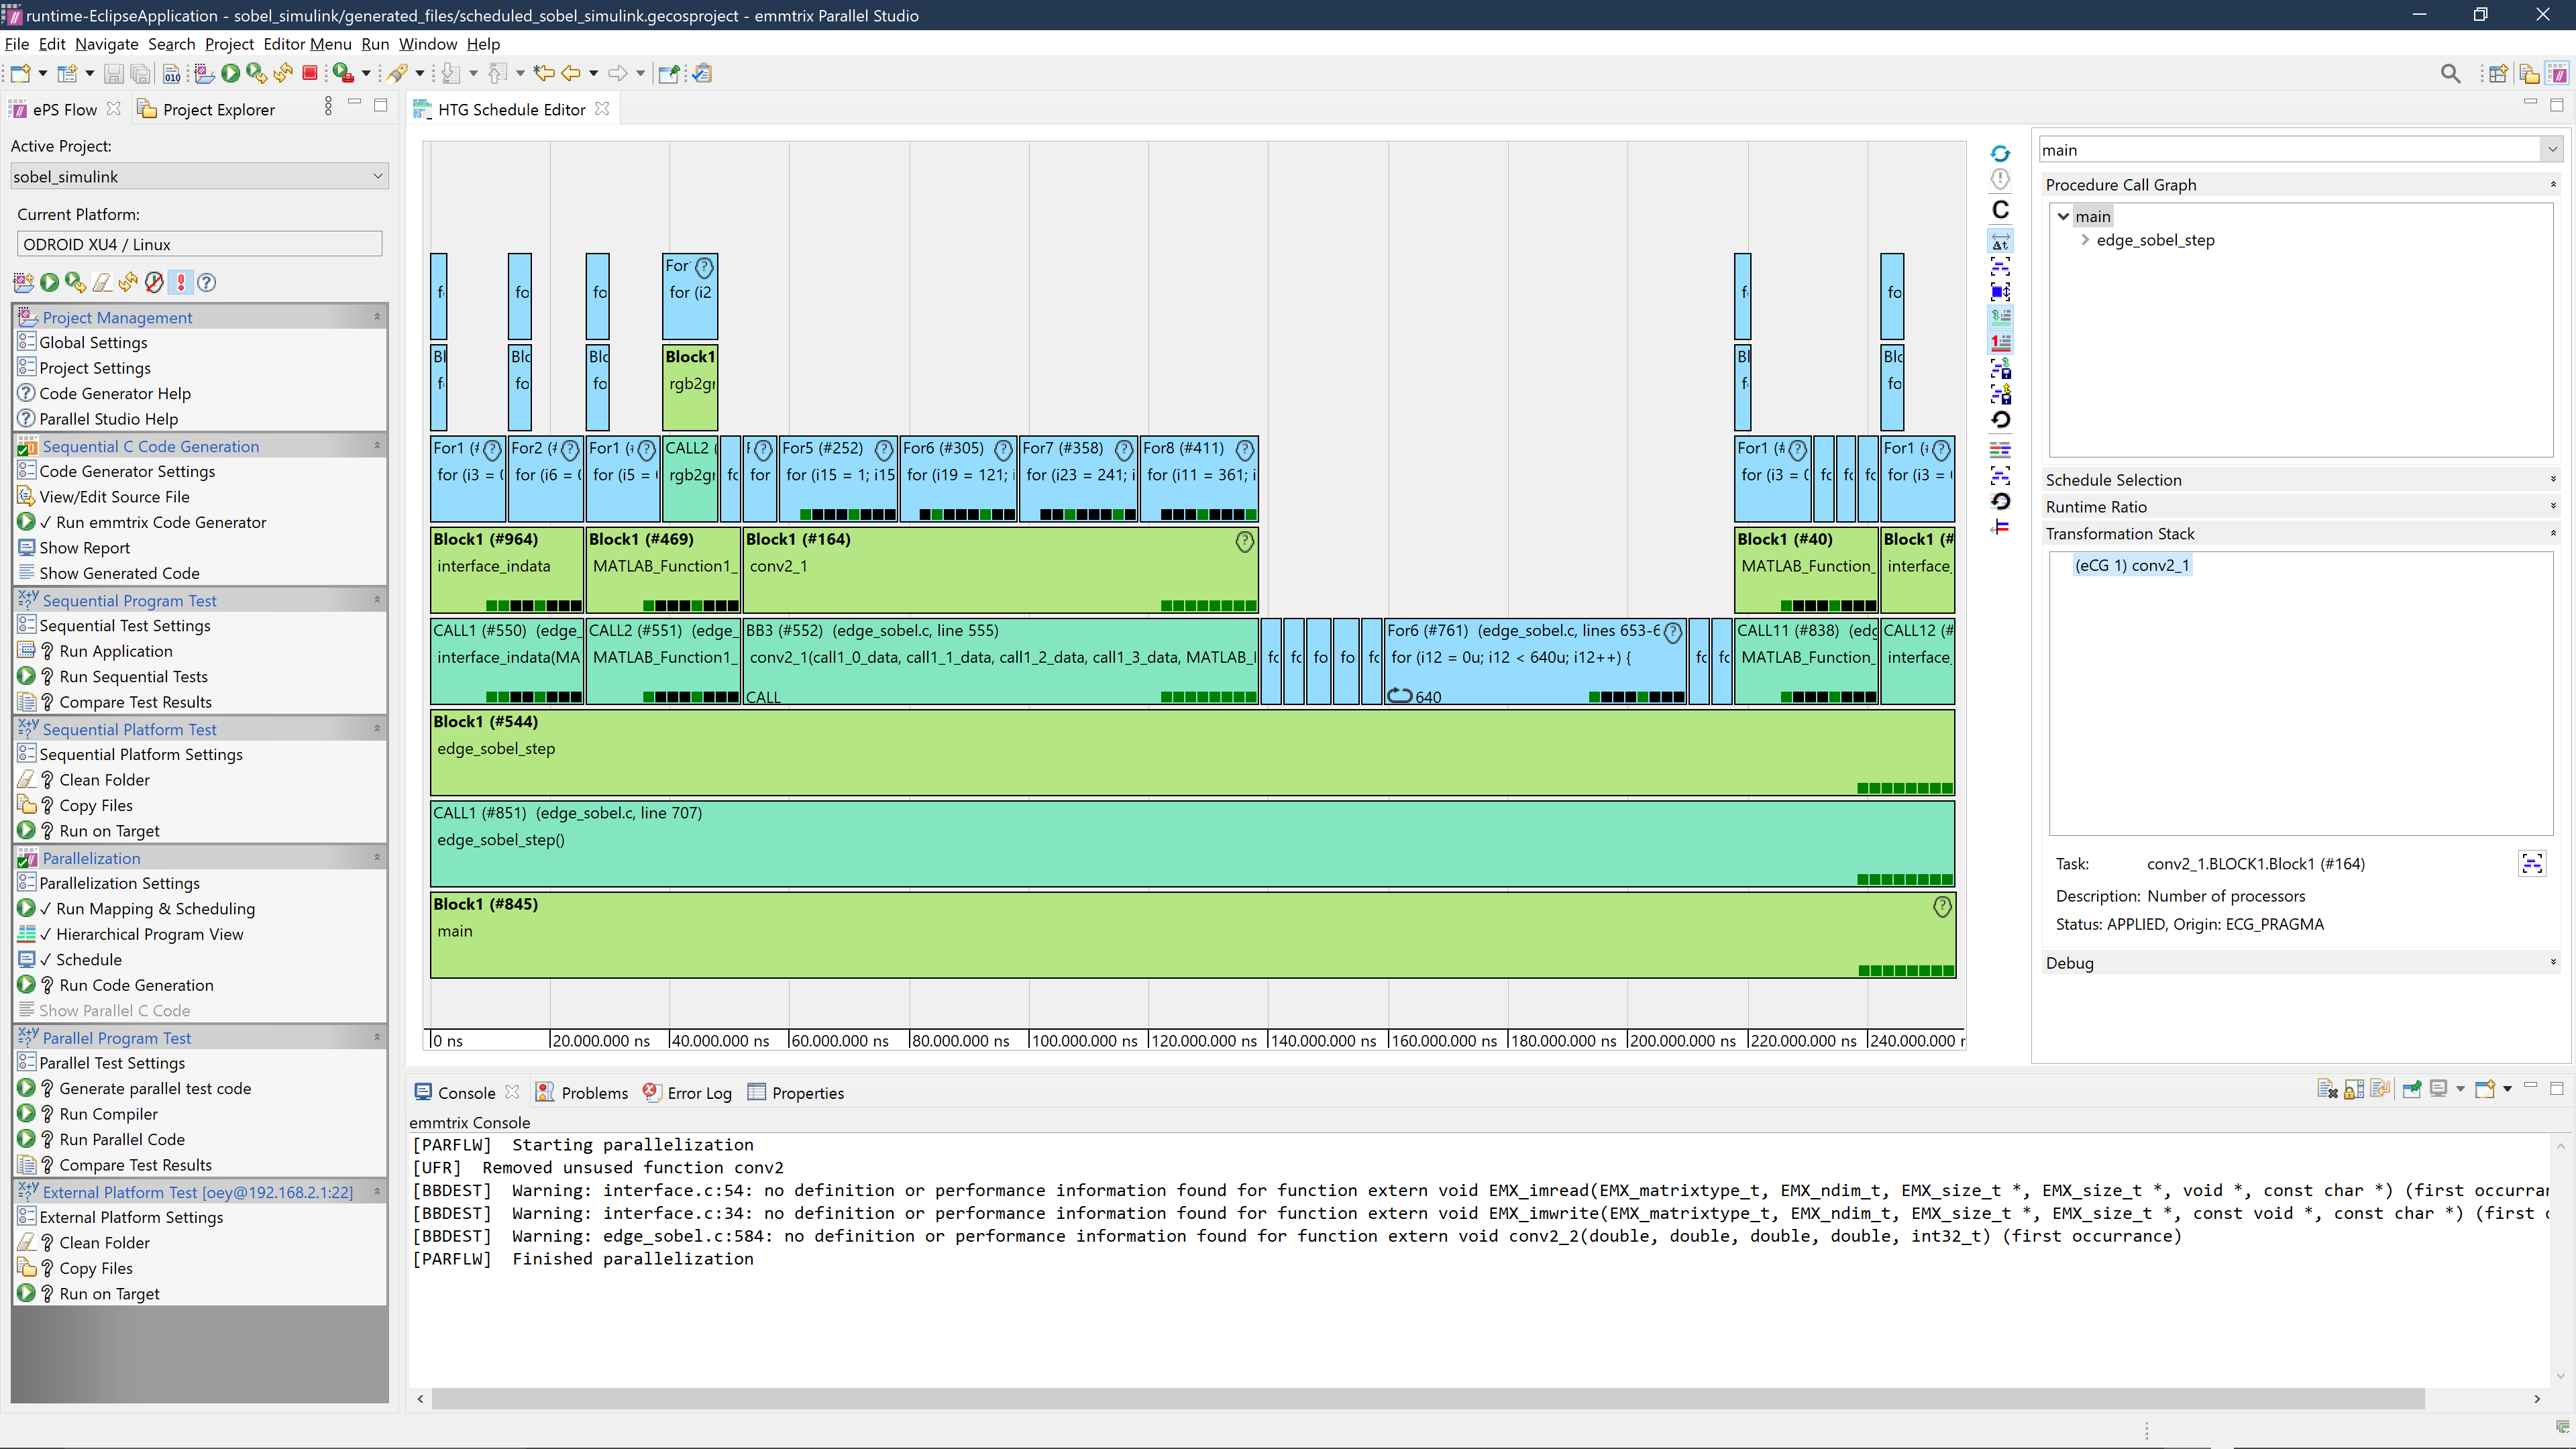Click the blue square vertical-arrow icon

tap(2000, 292)
